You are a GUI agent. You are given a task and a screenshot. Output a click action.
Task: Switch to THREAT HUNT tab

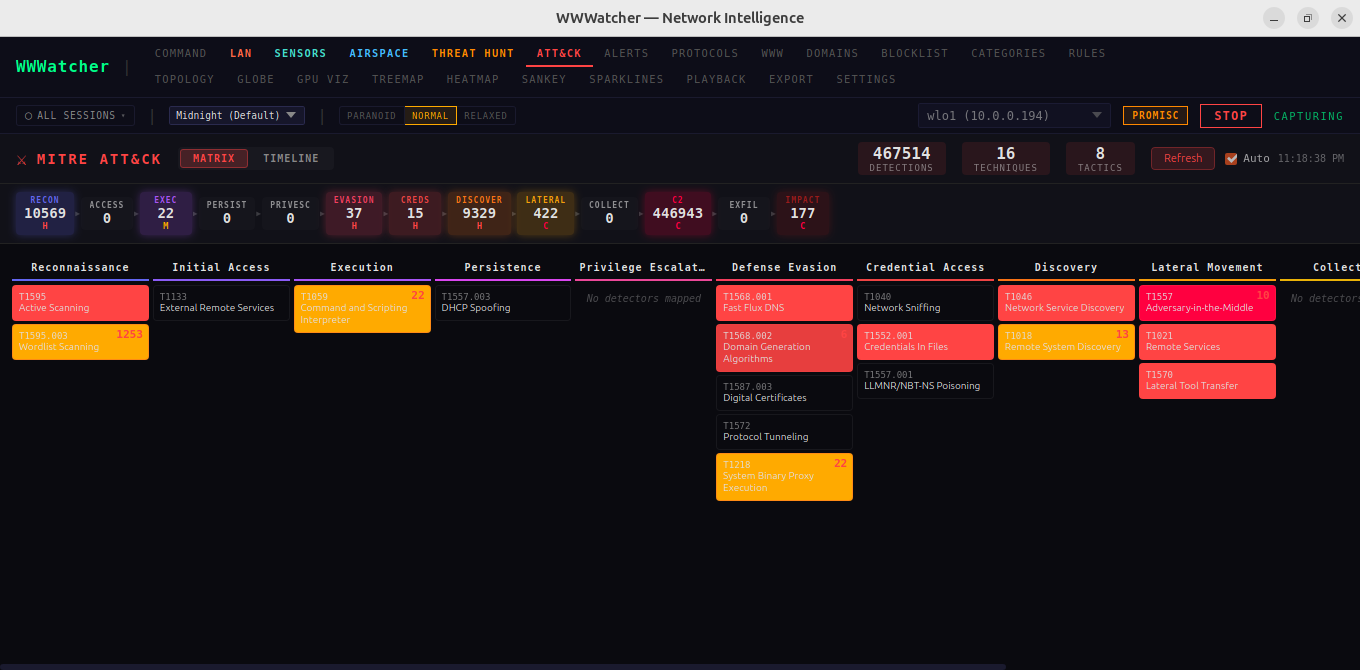(x=473, y=53)
